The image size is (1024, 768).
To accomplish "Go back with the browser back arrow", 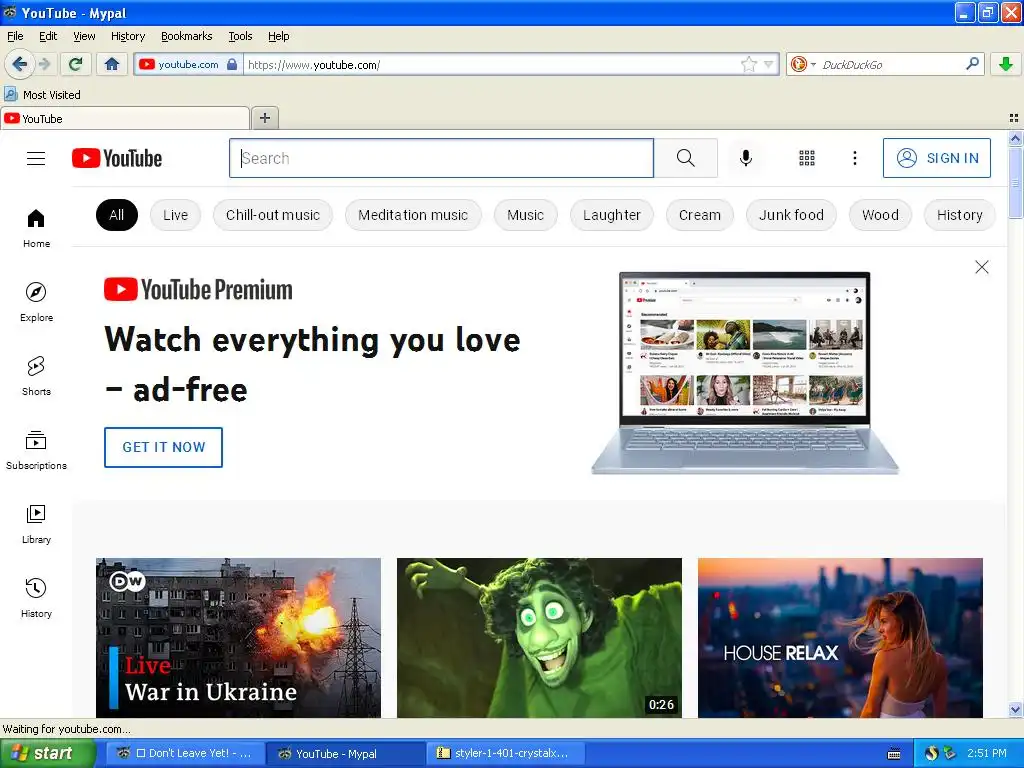I will [x=20, y=64].
